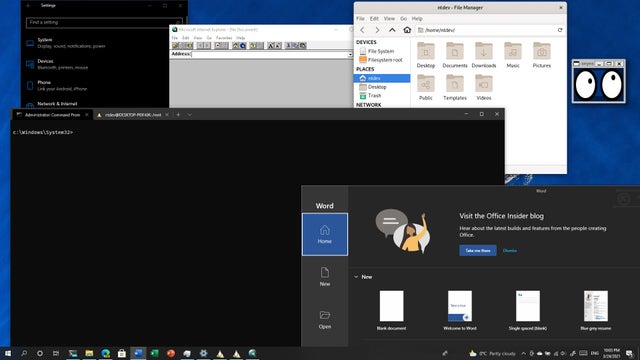
Task: Open File menu in File Manager
Action: (360, 19)
